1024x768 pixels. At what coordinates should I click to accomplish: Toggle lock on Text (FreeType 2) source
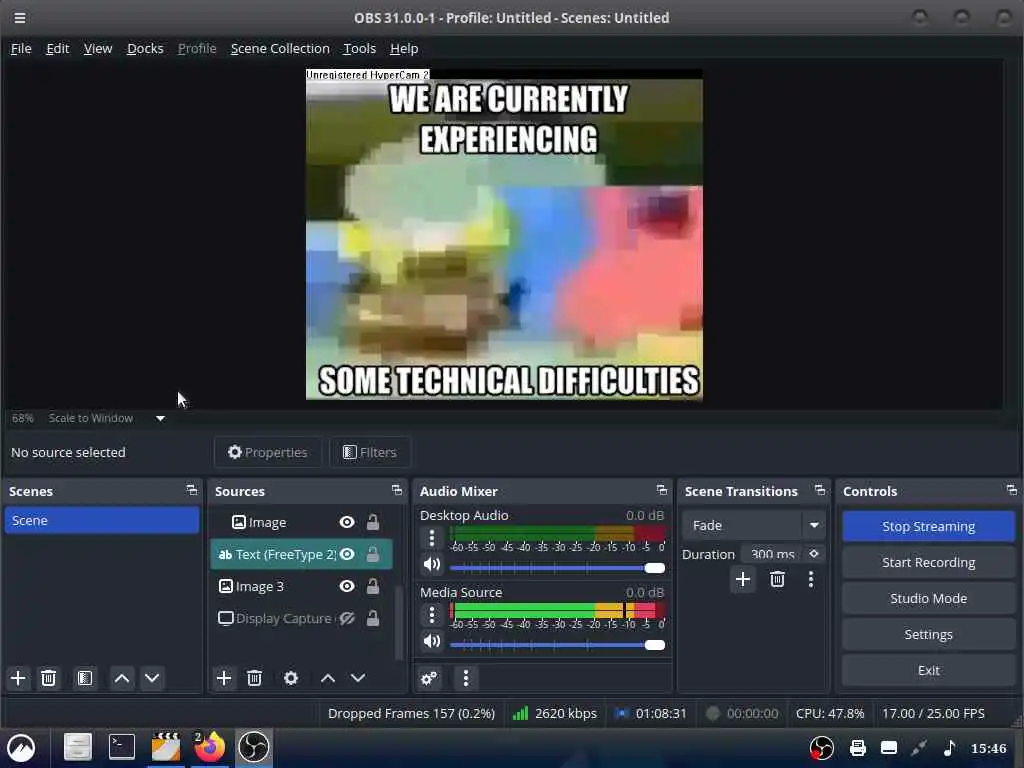373,554
